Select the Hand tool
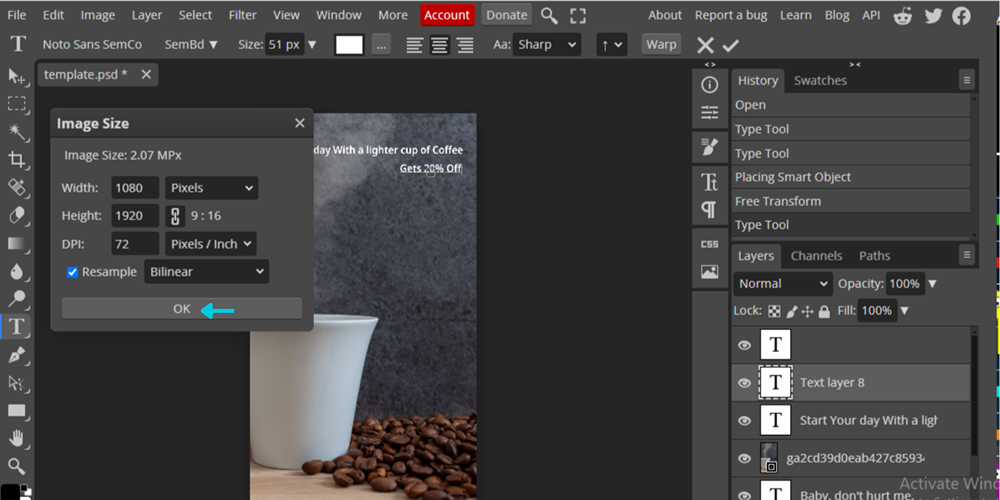Viewport: 1000px width, 500px height. point(17,437)
